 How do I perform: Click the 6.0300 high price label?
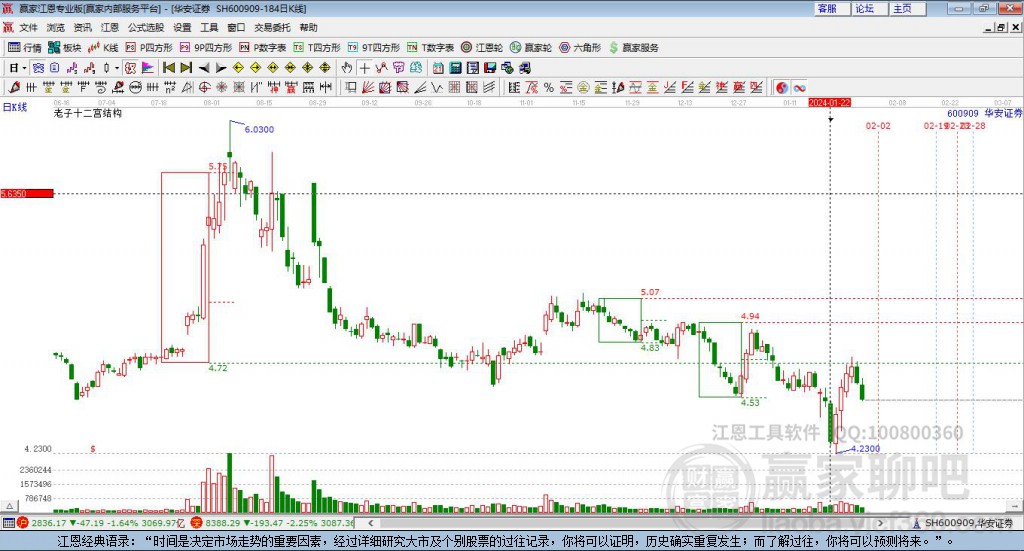click(x=259, y=129)
